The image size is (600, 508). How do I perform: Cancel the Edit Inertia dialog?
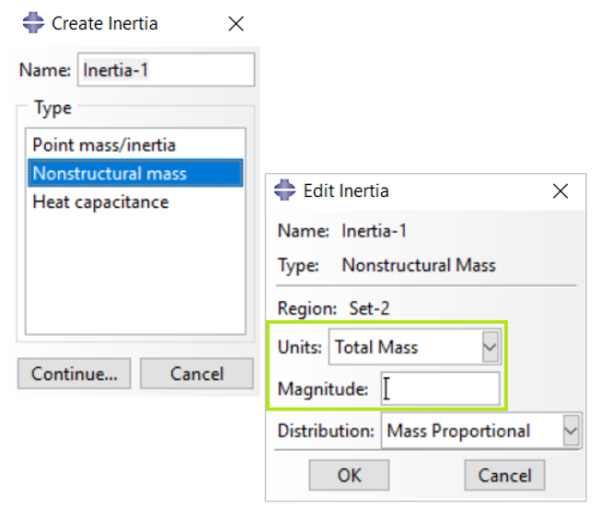505,475
